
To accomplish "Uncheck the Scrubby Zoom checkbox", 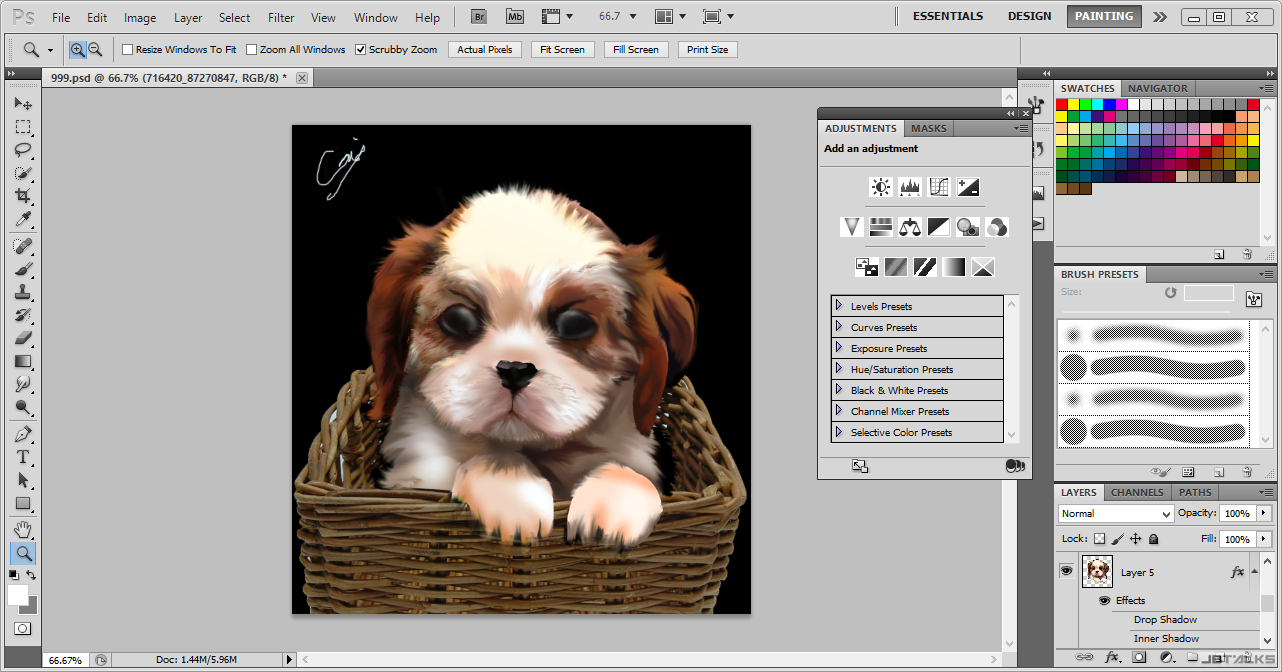I will click(361, 49).
